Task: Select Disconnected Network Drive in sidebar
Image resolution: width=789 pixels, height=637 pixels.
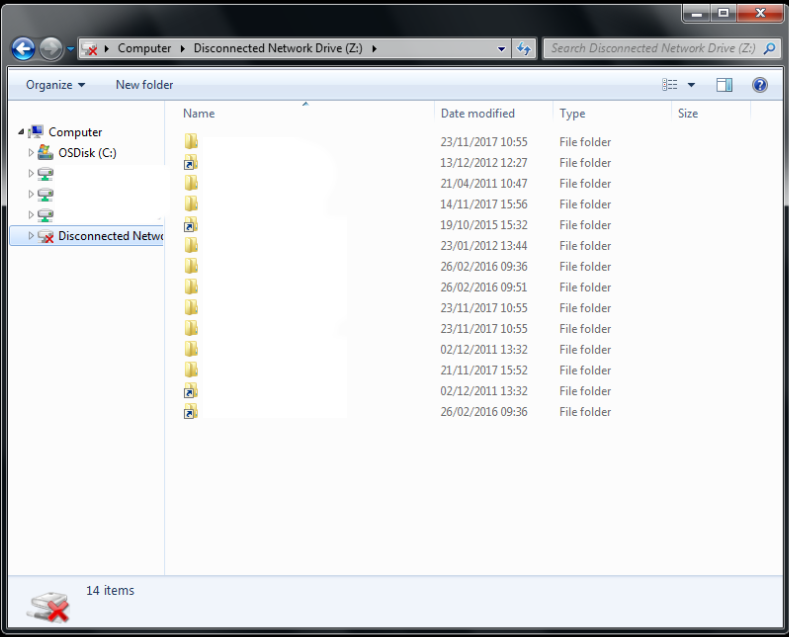Action: click(x=108, y=236)
